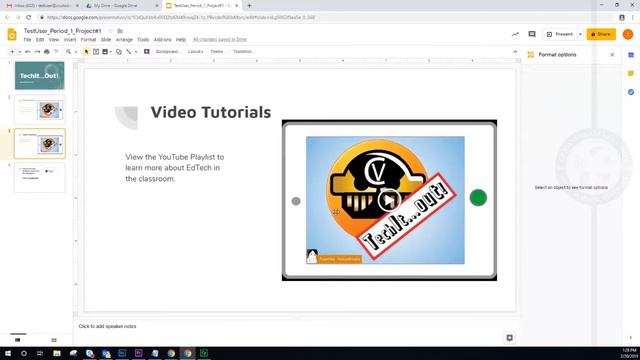Select slide 1 TechIt...Out! thumbnail

(40, 76)
